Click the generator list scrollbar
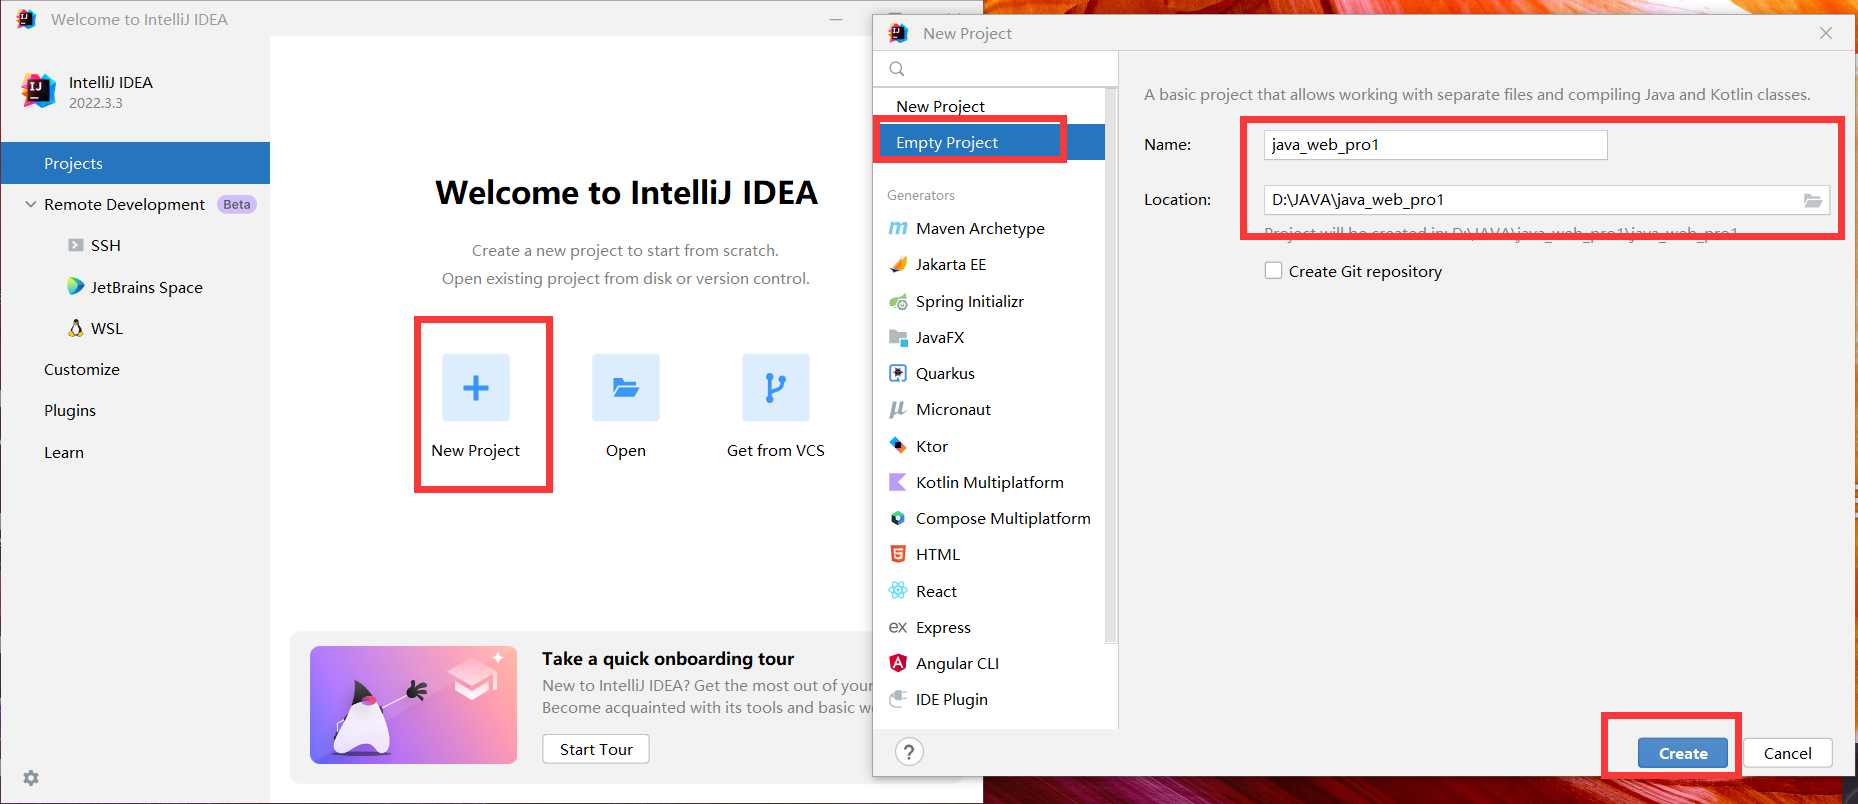The width and height of the screenshot is (1858, 804). pyautogui.click(x=1110, y=365)
